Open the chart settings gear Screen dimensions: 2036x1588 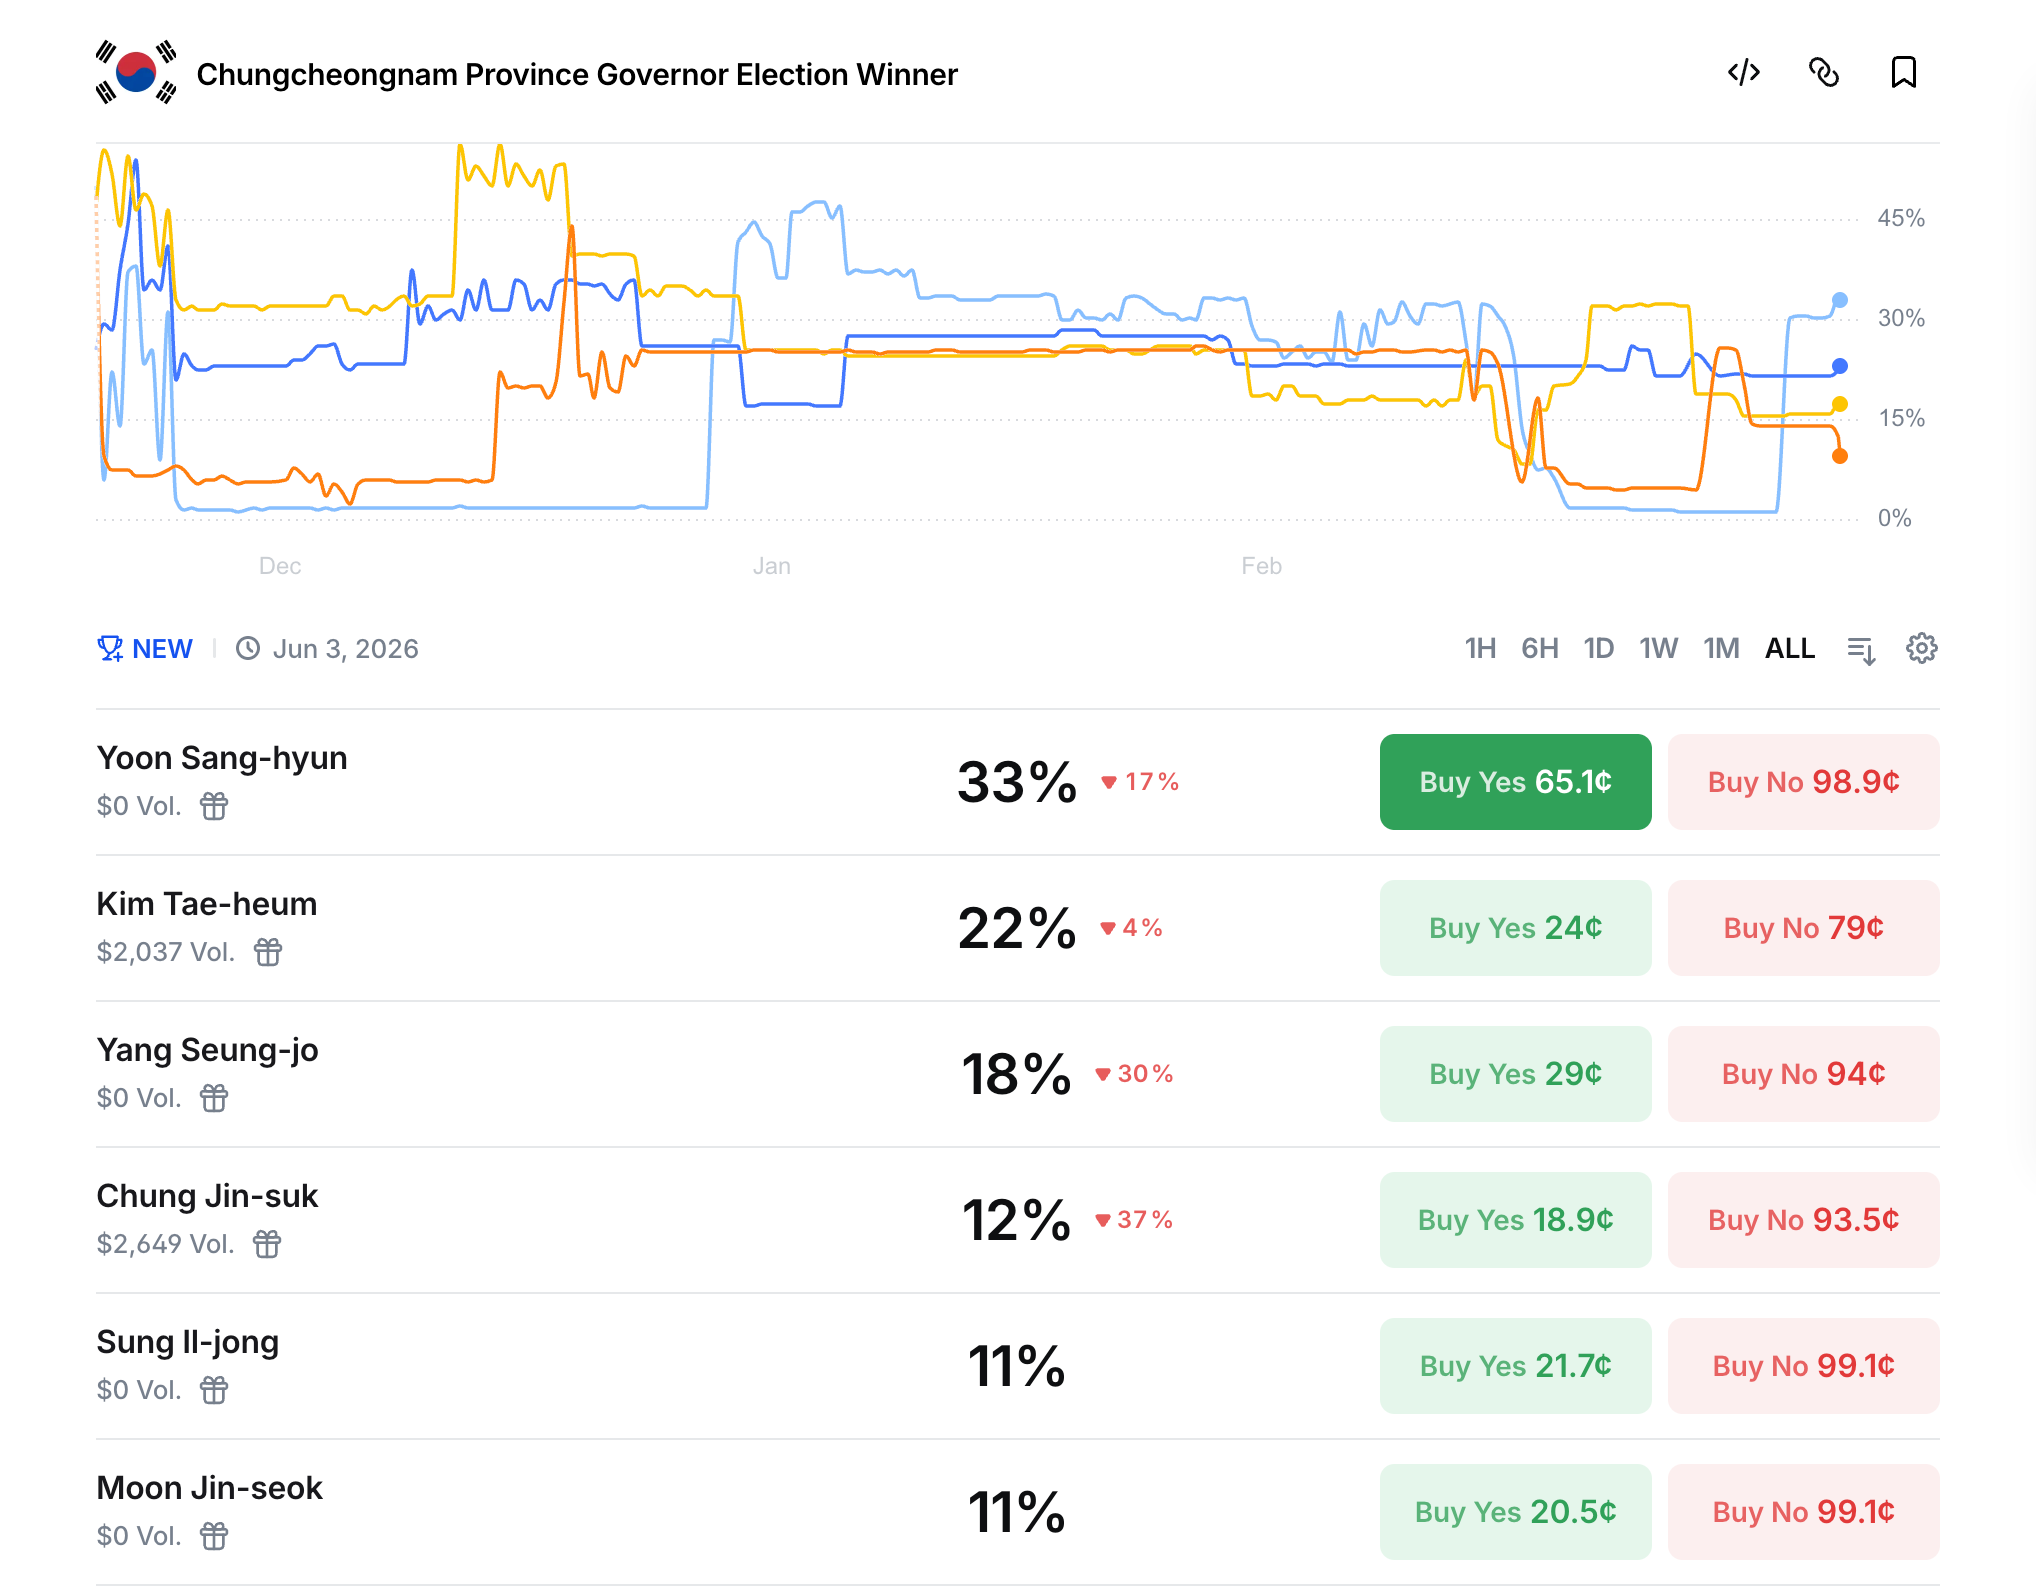coord(1921,649)
